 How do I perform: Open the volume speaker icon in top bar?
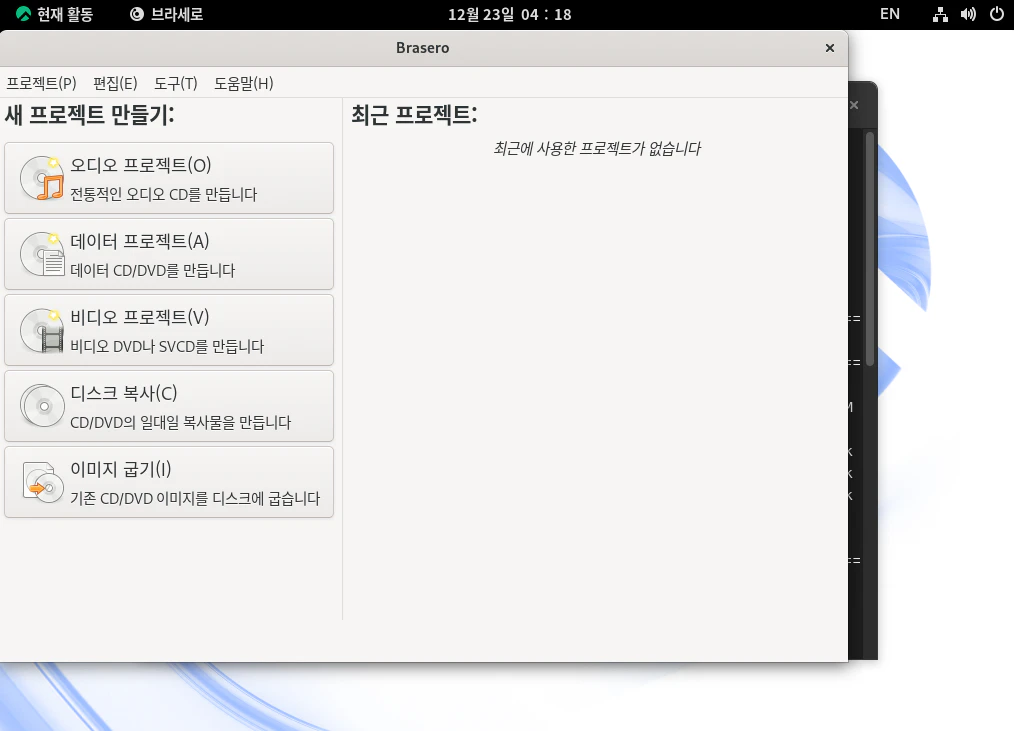968,14
